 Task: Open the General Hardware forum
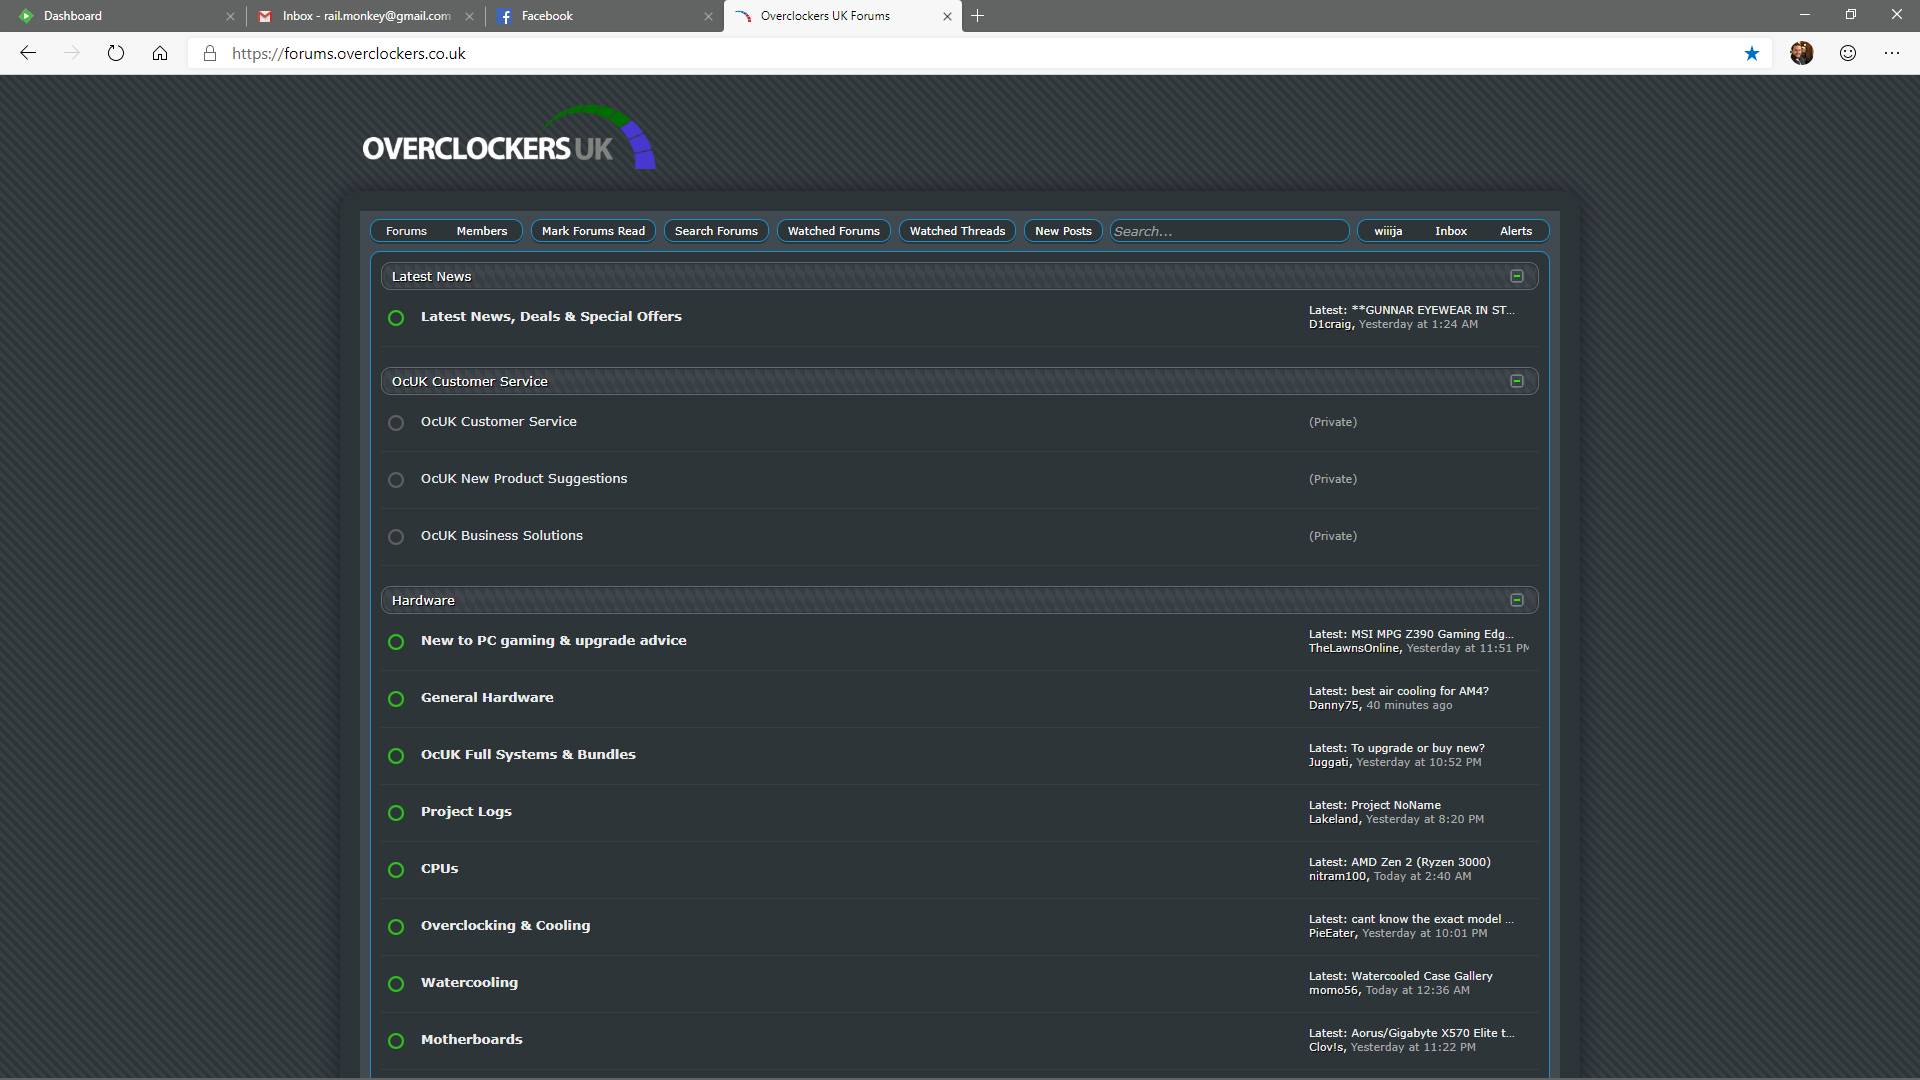point(487,697)
